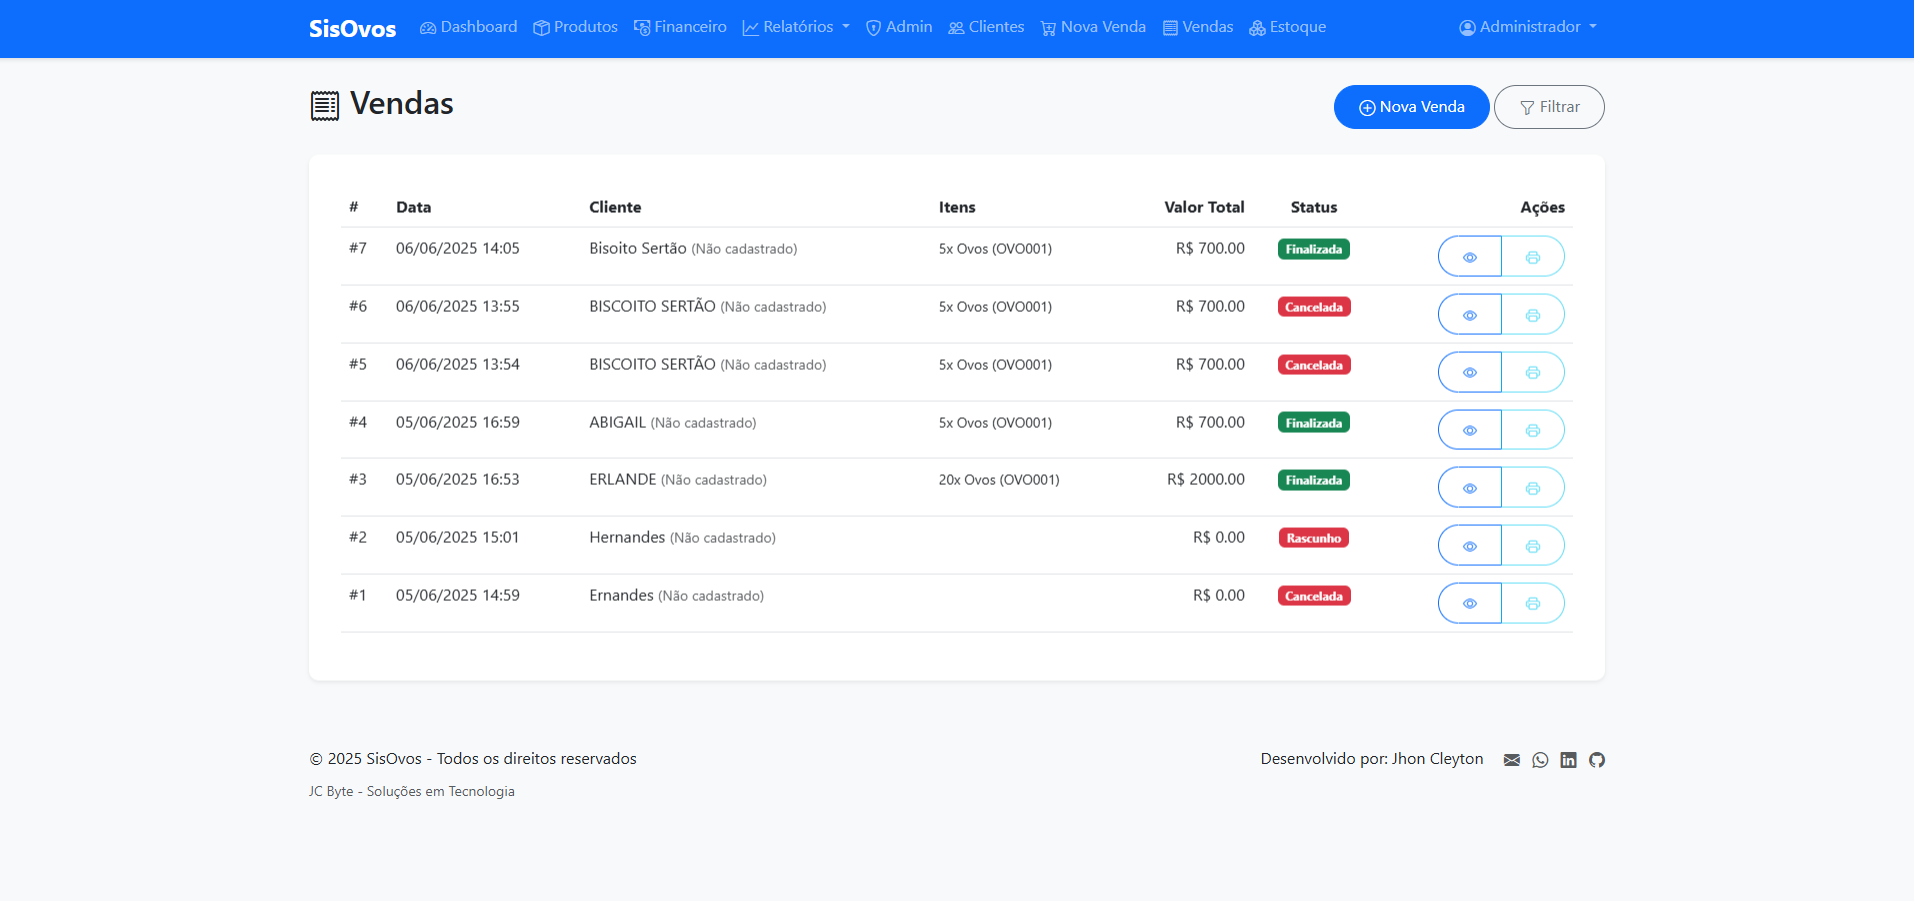Viewport: 1914px width, 901px height.
Task: Open Financeiro from the top menu
Action: 680,27
